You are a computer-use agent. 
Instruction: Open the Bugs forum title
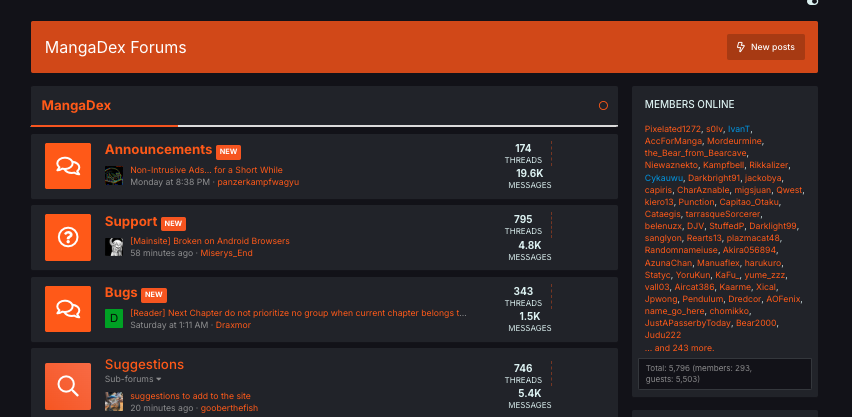pos(121,293)
